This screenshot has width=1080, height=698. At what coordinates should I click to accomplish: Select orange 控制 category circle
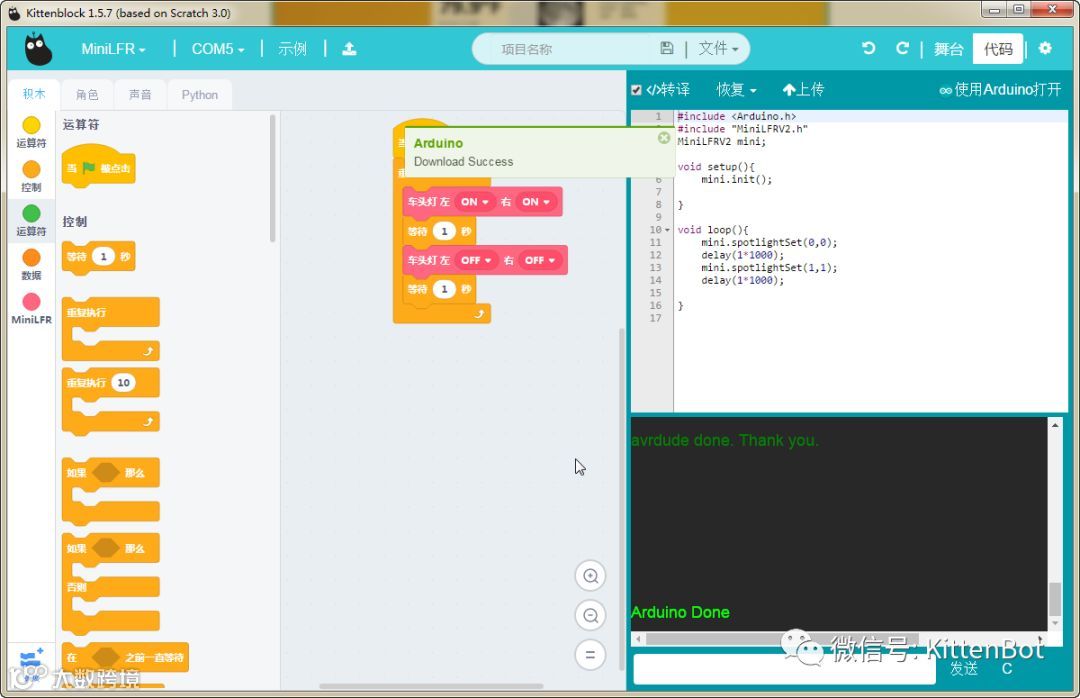(x=31, y=169)
